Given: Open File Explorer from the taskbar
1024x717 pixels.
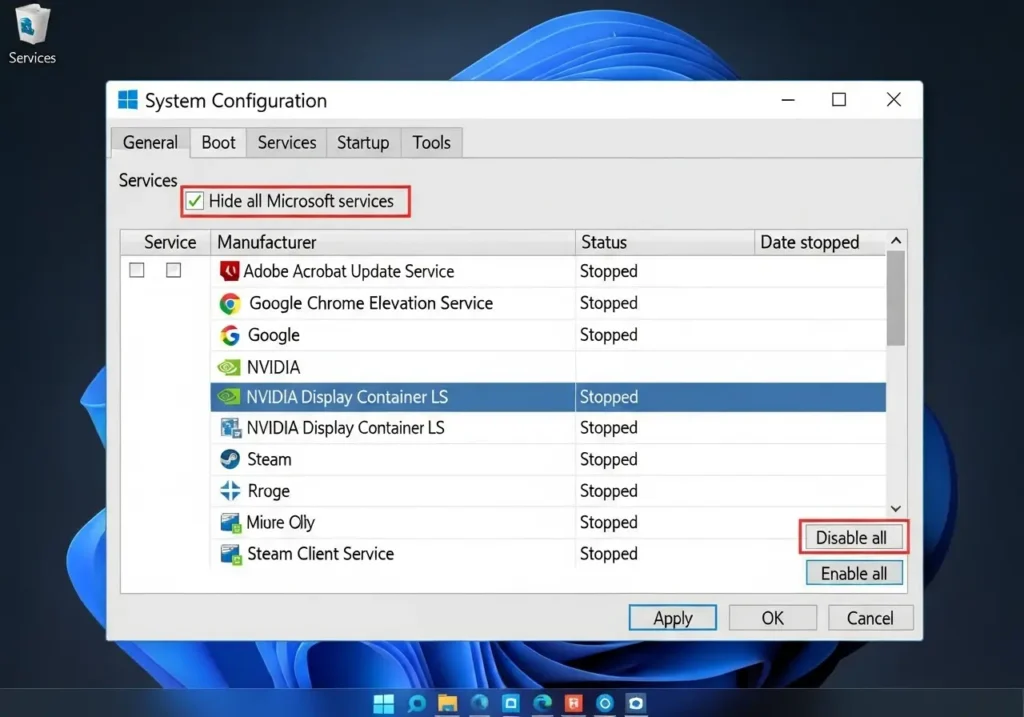Looking at the screenshot, I should click(x=447, y=703).
